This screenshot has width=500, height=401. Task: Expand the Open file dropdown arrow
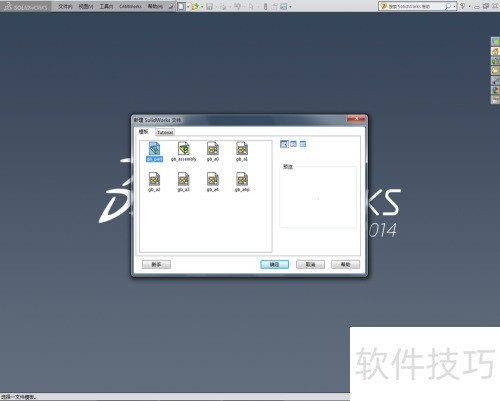click(202, 7)
